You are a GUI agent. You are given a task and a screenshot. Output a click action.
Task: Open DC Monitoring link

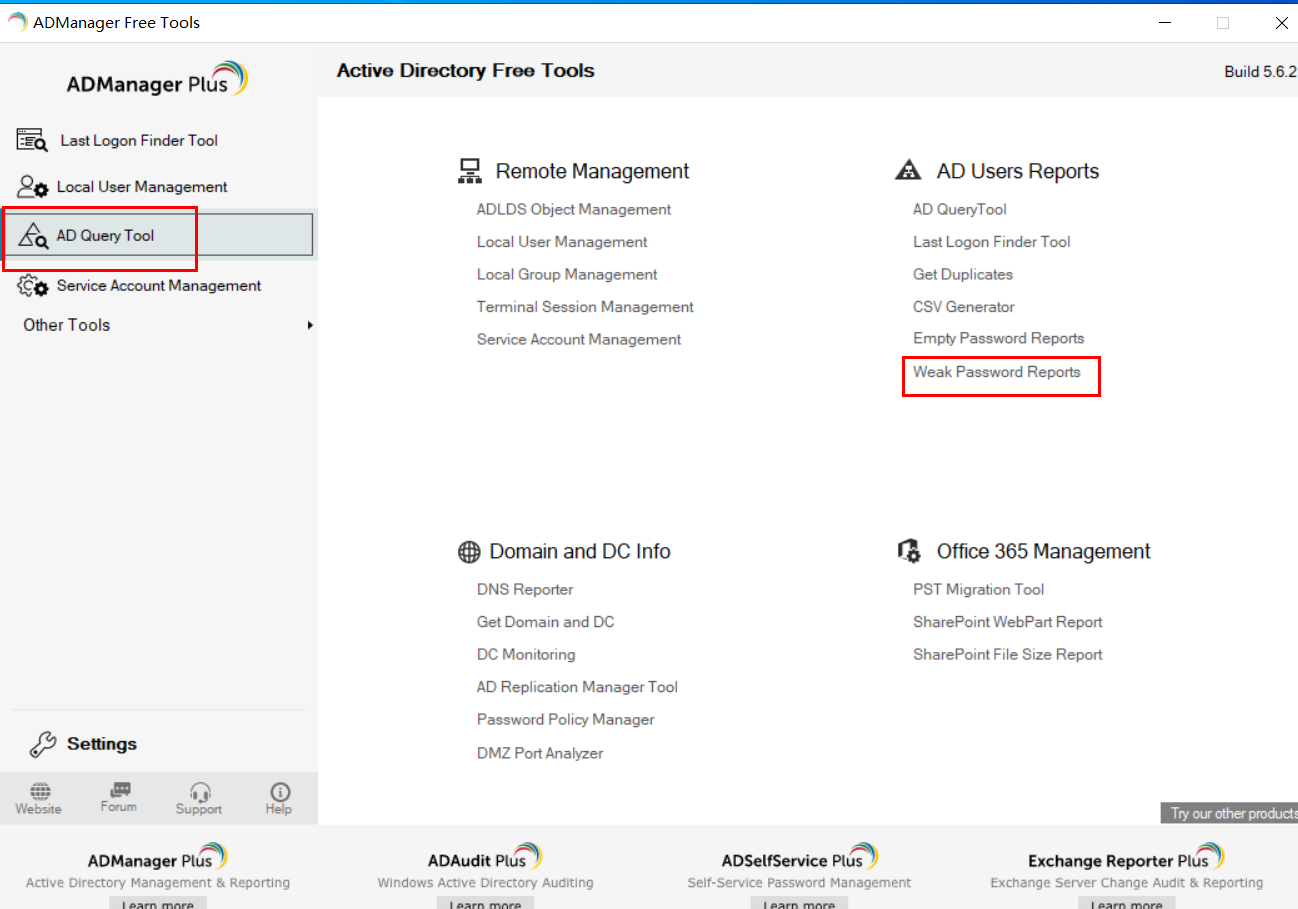click(x=526, y=654)
